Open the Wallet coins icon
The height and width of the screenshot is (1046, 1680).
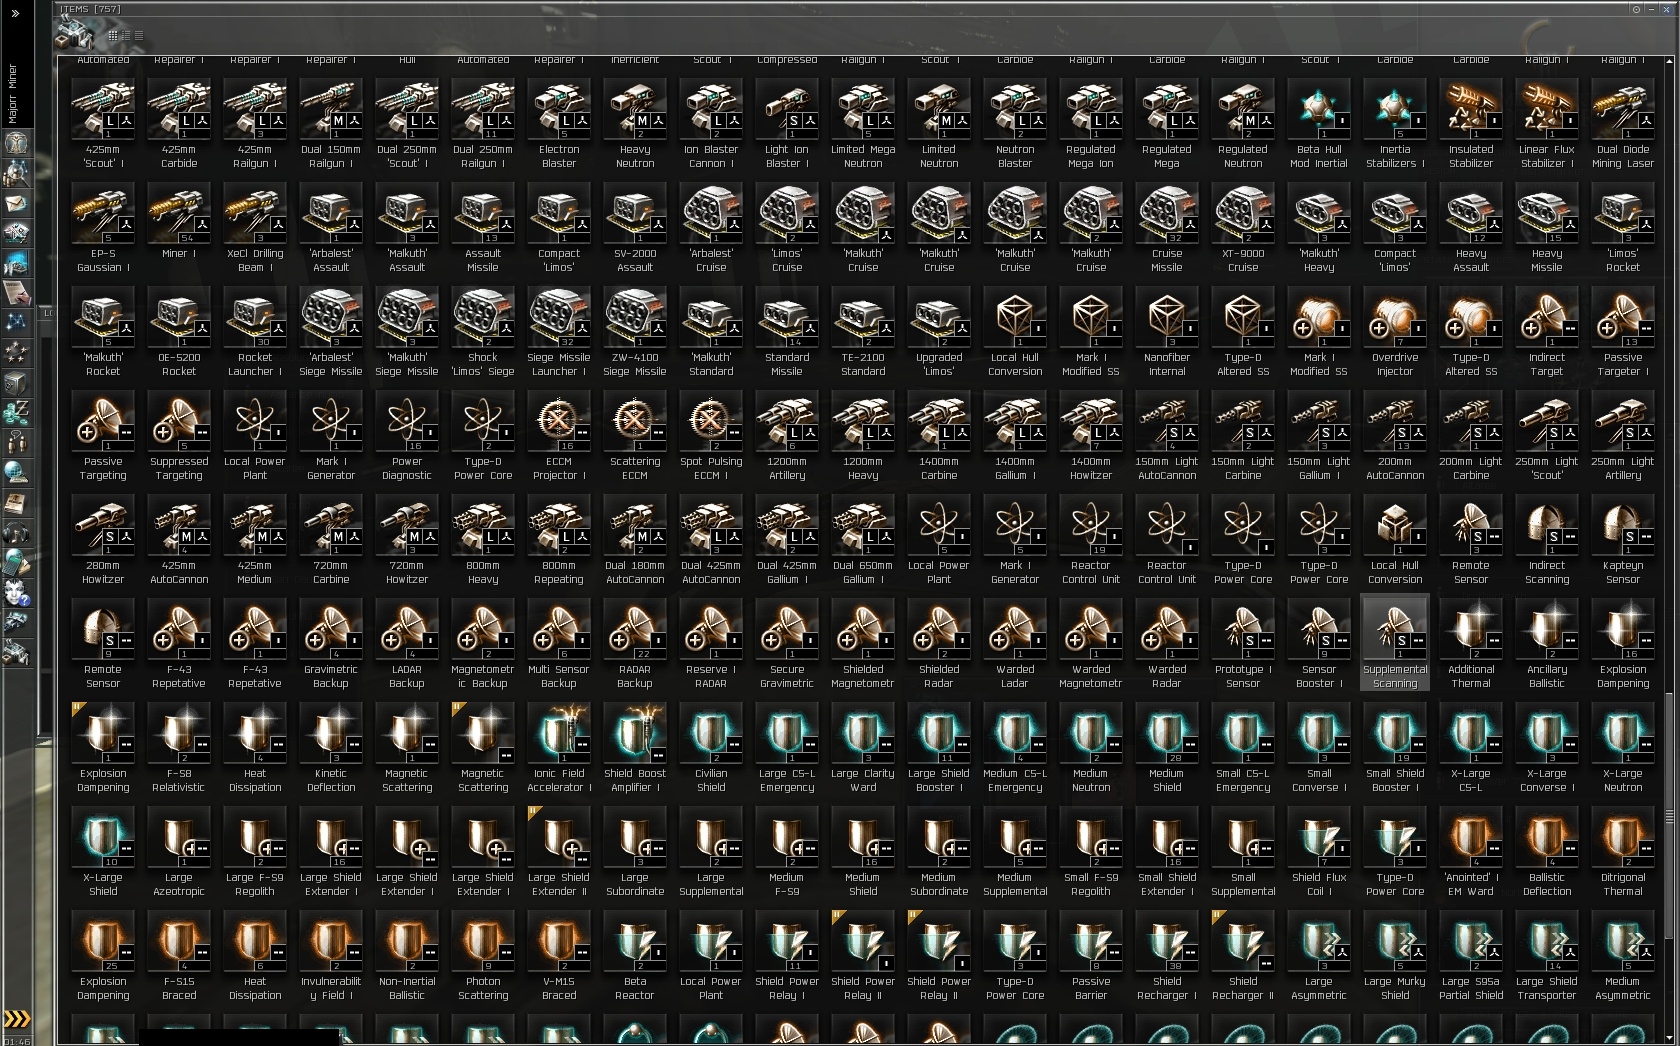tap(16, 412)
